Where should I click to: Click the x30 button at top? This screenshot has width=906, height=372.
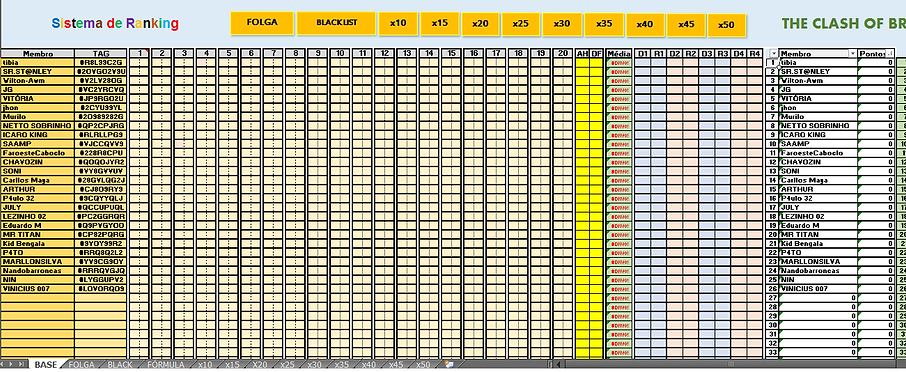562,24
